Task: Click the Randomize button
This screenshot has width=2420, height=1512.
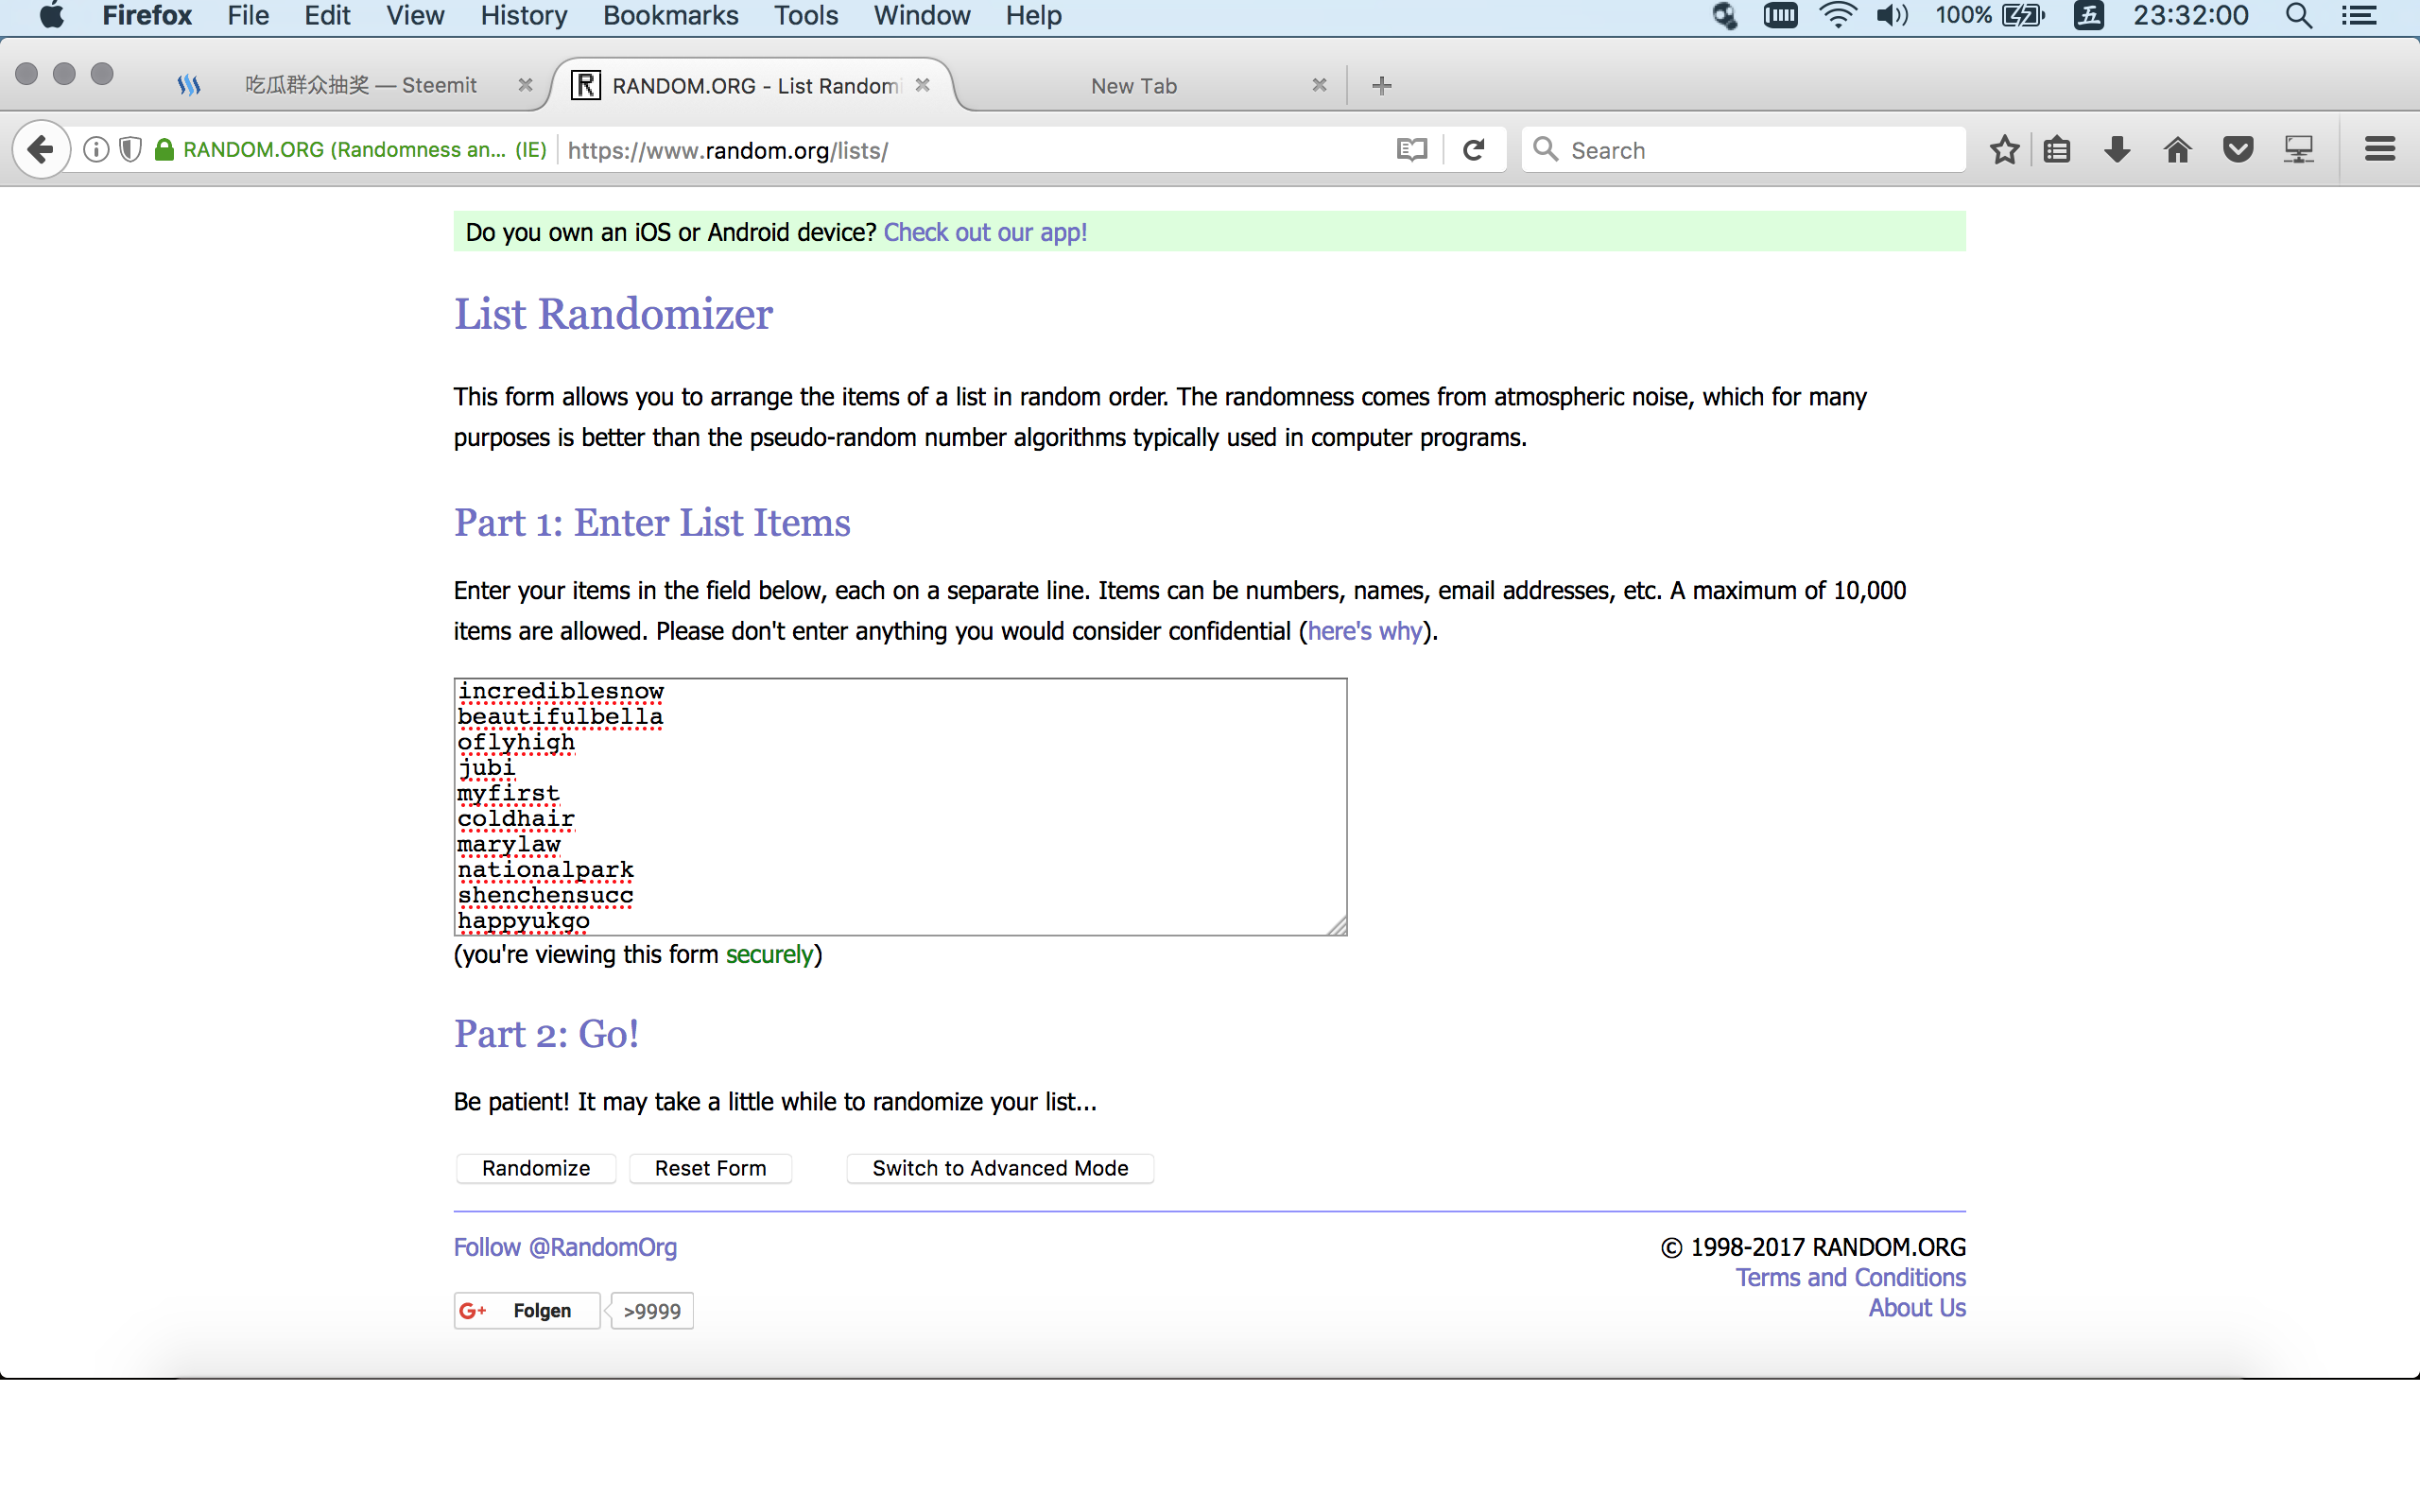Action: click(536, 1168)
